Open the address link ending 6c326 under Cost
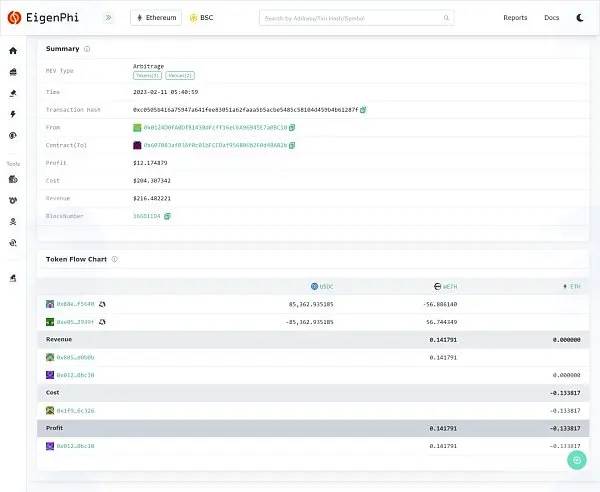 pyautogui.click(x=75, y=411)
